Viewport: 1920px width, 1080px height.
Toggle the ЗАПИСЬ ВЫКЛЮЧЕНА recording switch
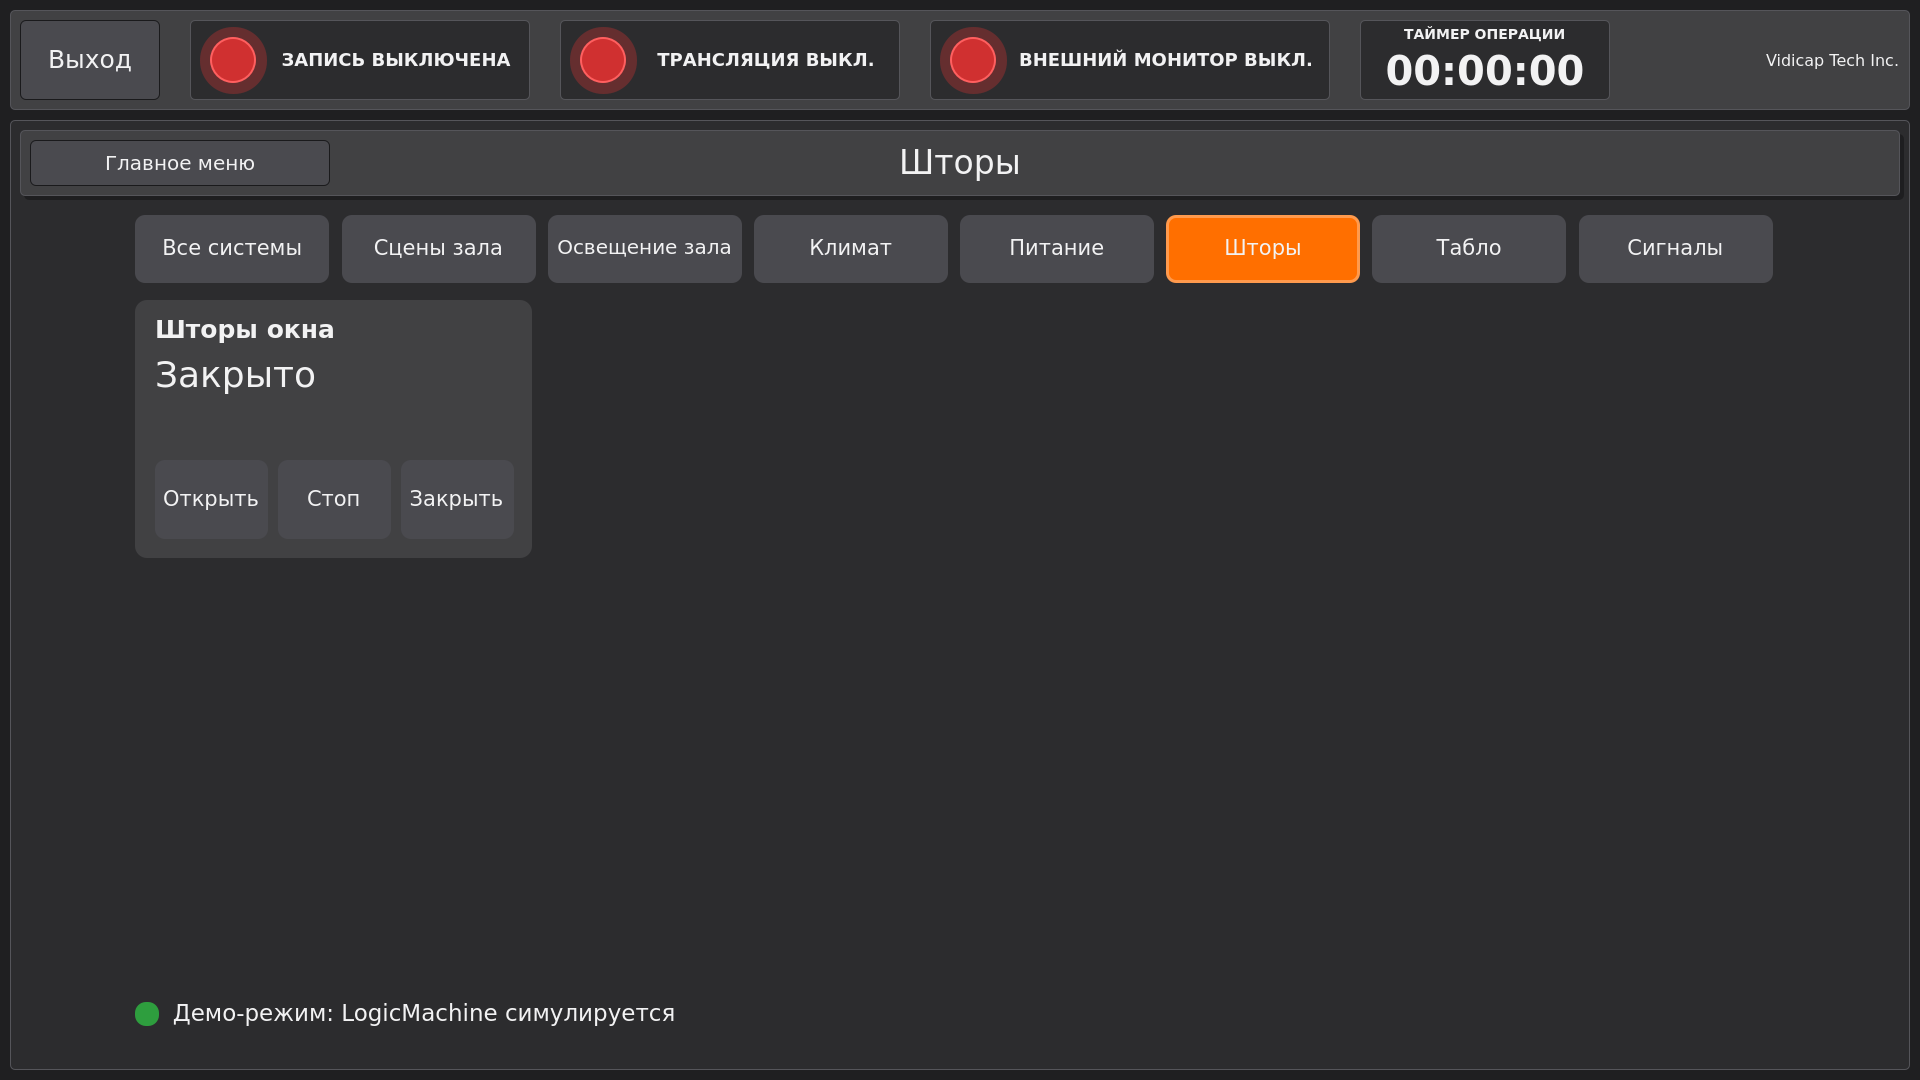point(360,60)
